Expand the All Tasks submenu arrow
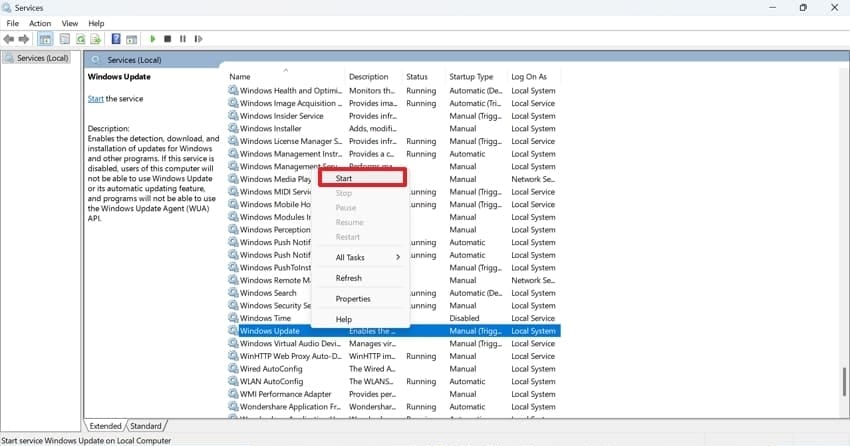This screenshot has height=446, width=850. (x=398, y=257)
